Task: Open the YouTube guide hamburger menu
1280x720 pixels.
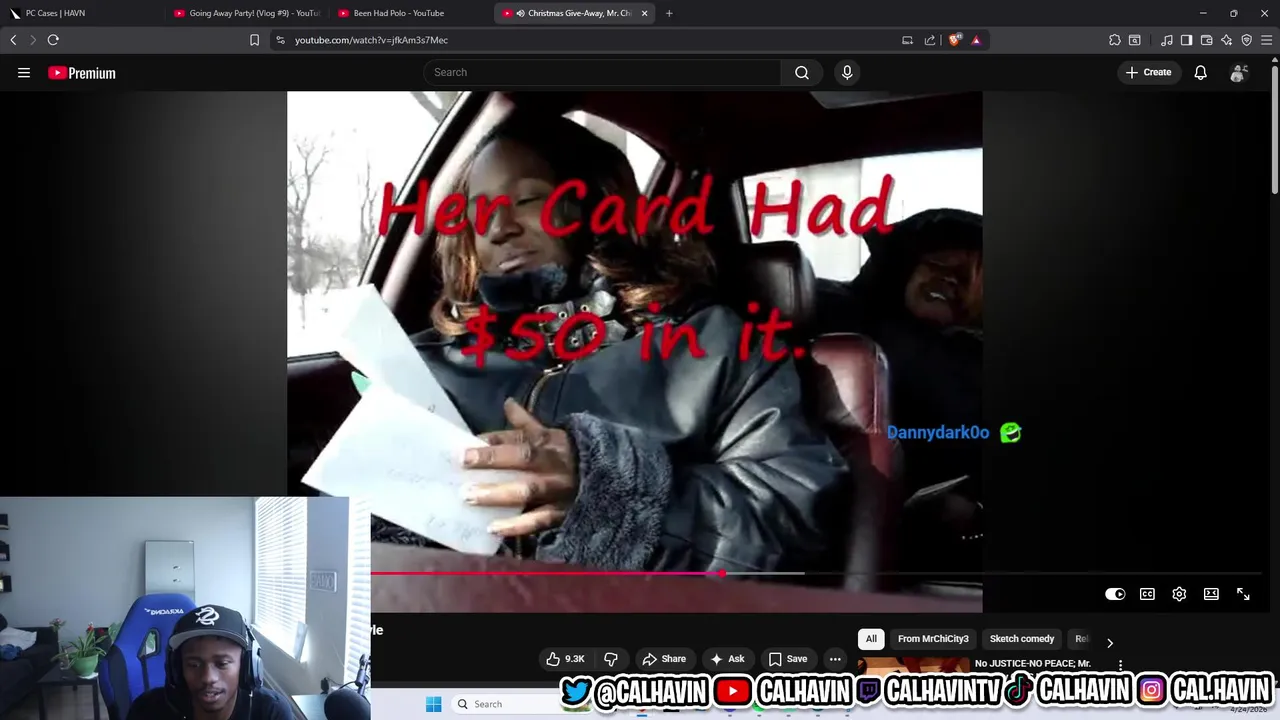Action: pyautogui.click(x=24, y=72)
